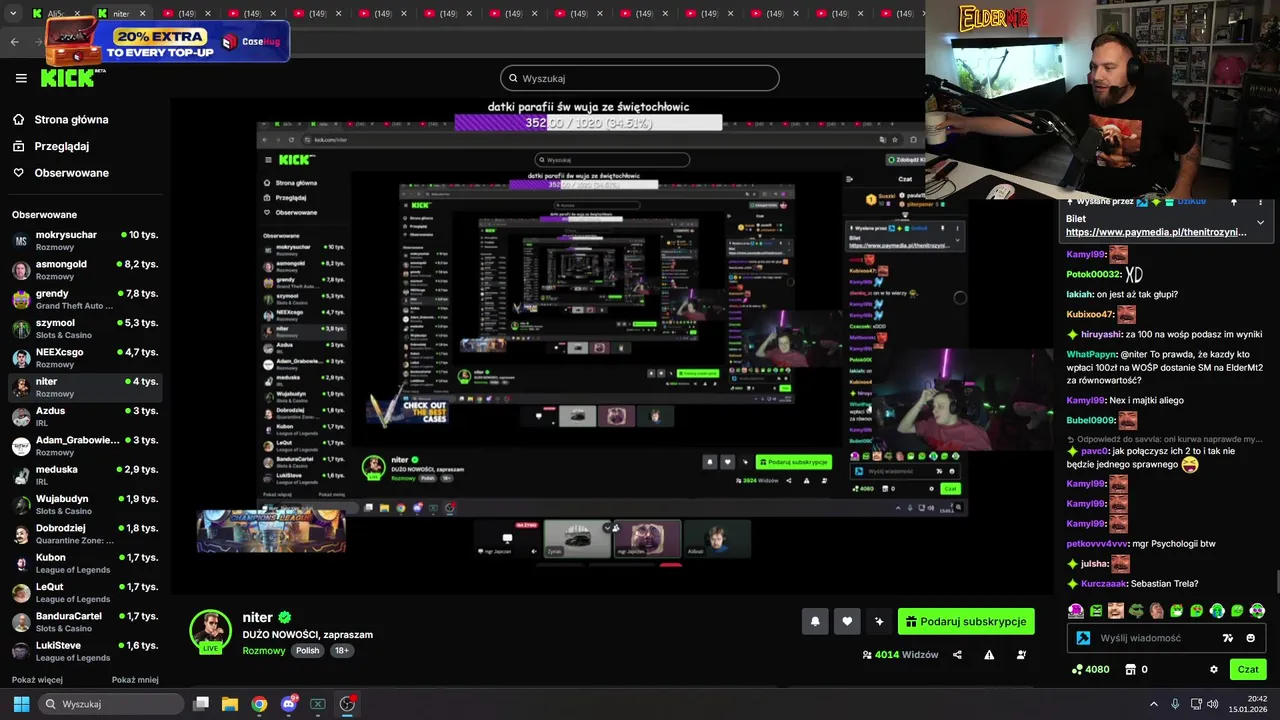This screenshot has width=1280, height=720.
Task: Click the sparkle subscribe icon
Action: pos(879,621)
